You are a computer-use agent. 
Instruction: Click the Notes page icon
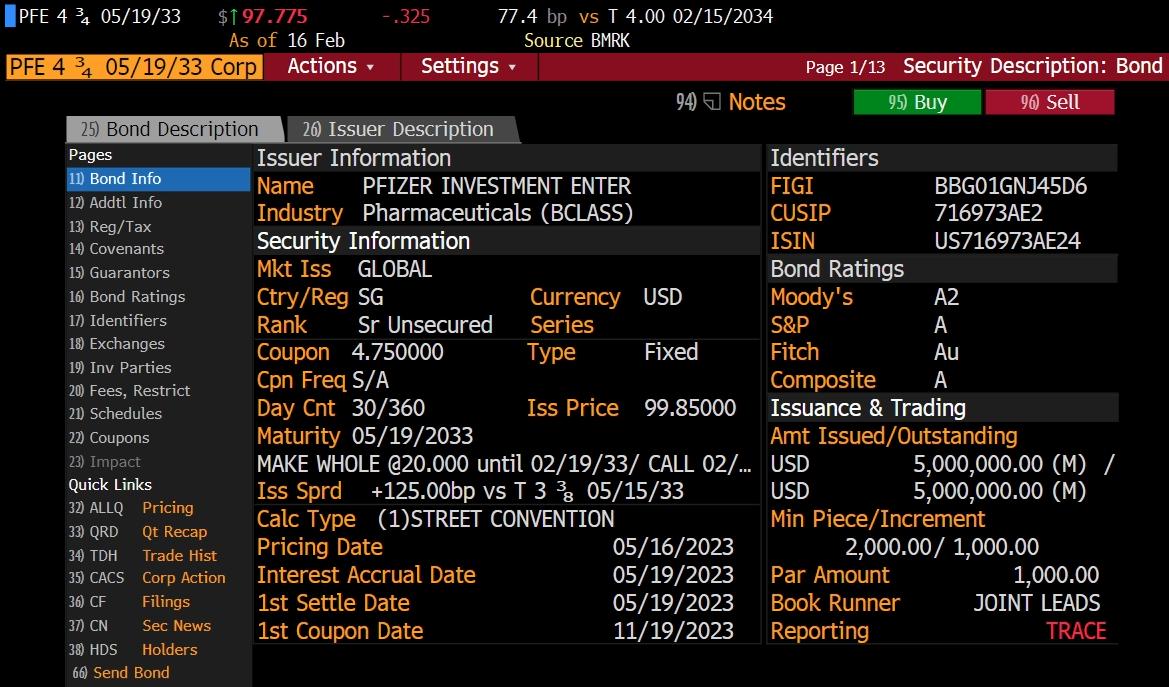click(x=712, y=101)
